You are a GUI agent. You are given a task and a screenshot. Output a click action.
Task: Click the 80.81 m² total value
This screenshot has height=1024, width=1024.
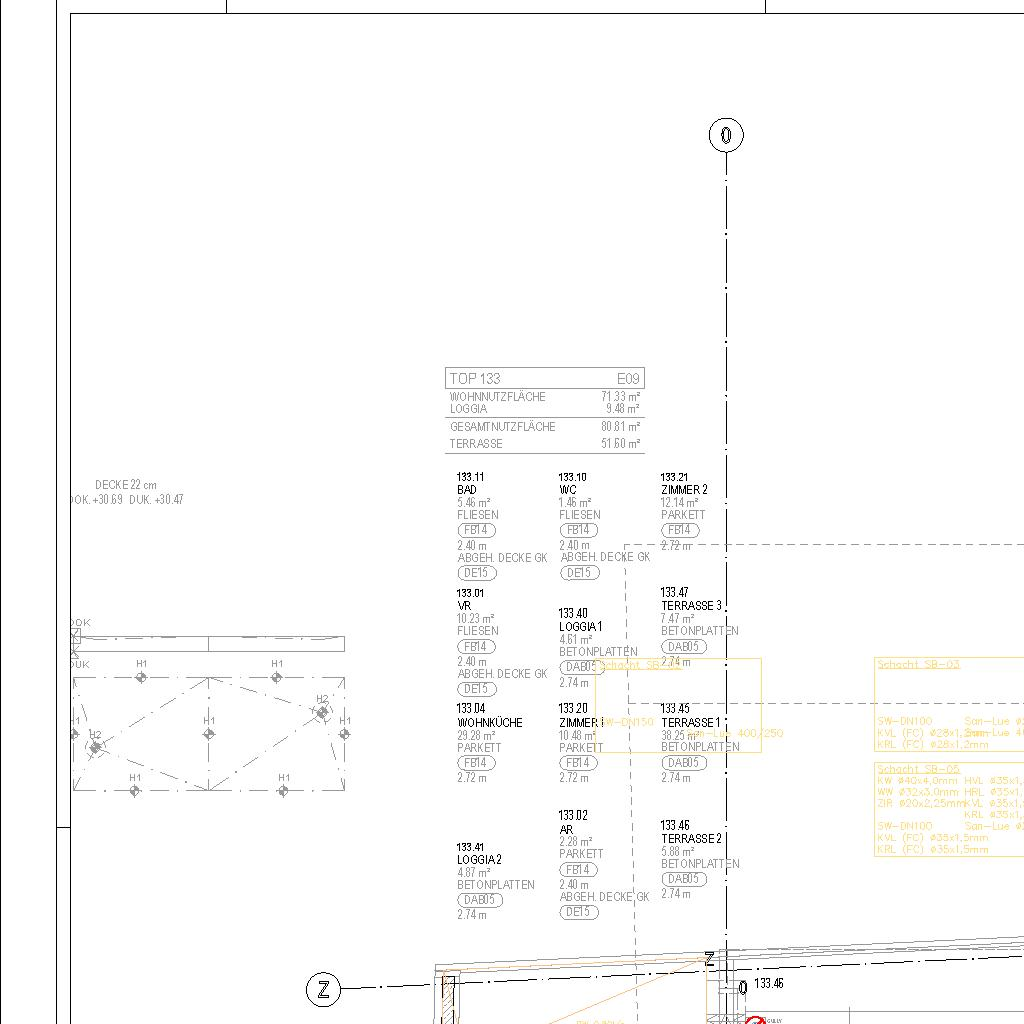620,426
